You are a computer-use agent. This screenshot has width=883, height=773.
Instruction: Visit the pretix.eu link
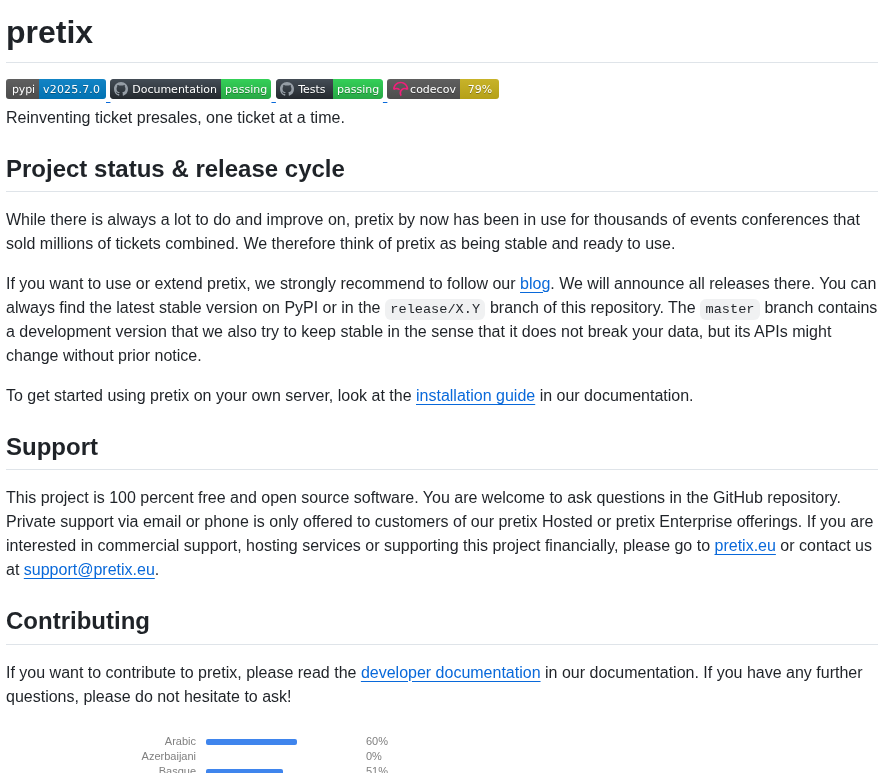click(x=744, y=546)
